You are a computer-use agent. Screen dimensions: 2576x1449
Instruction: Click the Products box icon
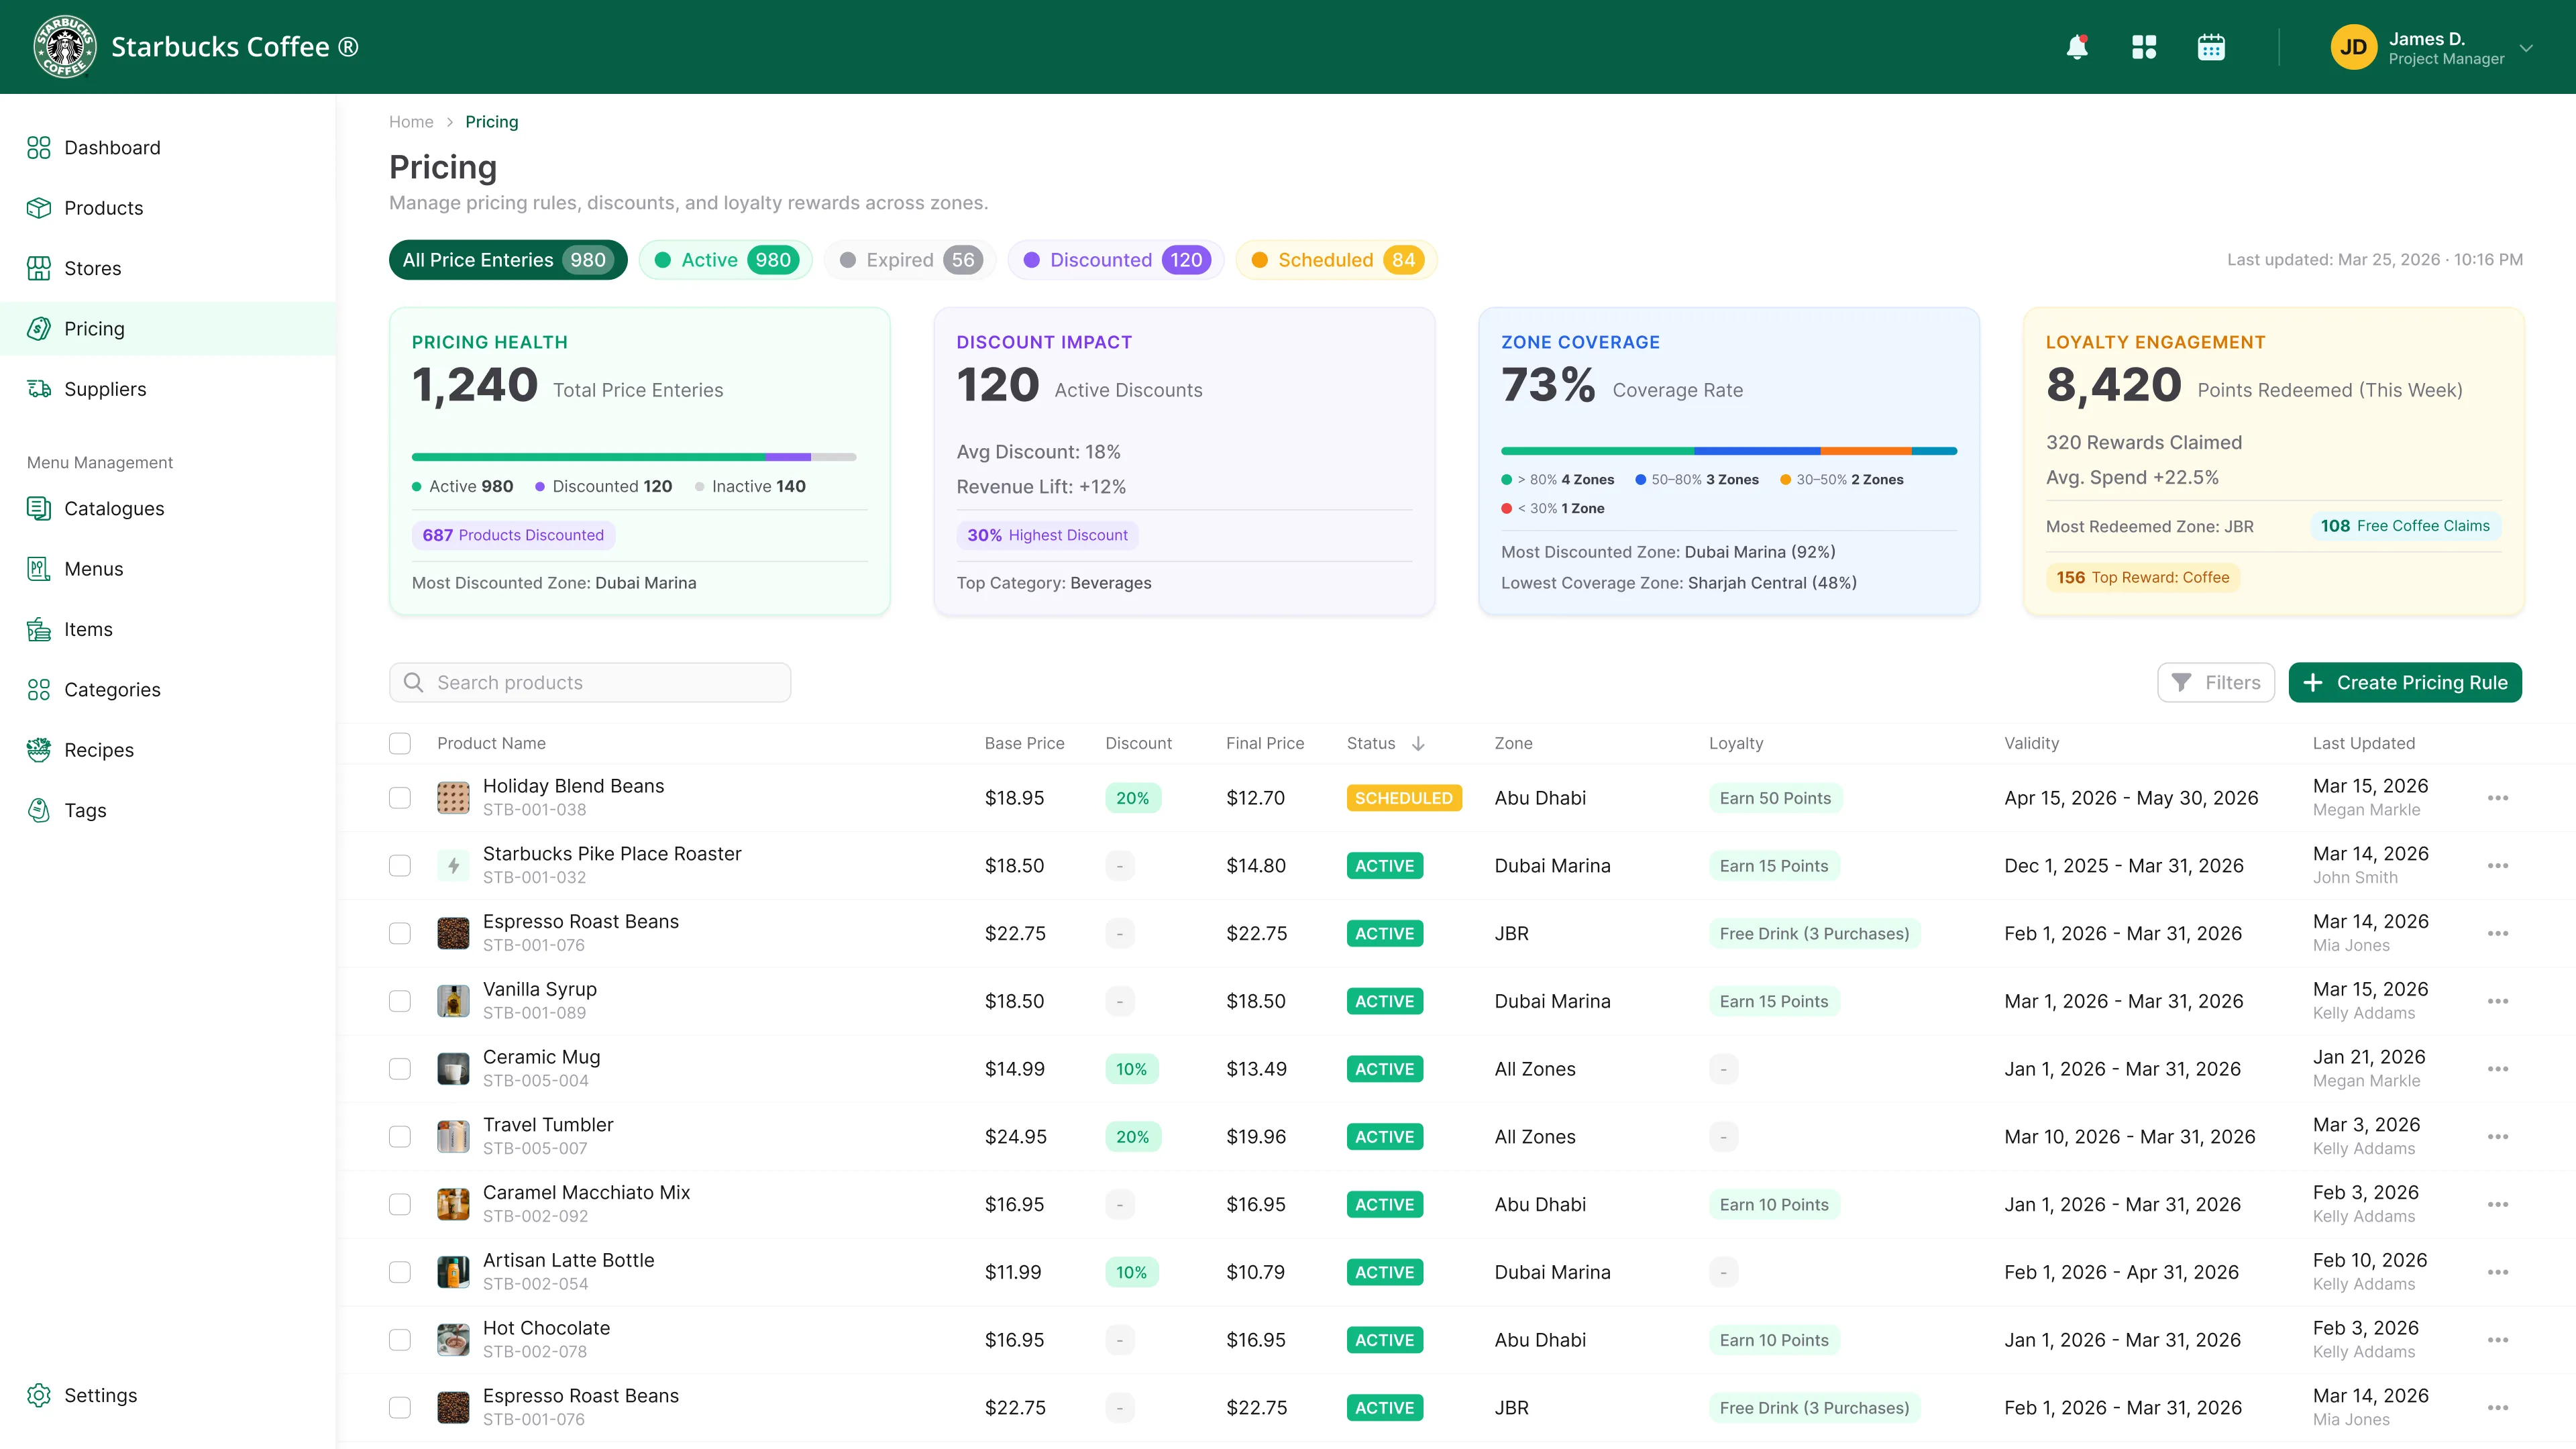click(39, 208)
